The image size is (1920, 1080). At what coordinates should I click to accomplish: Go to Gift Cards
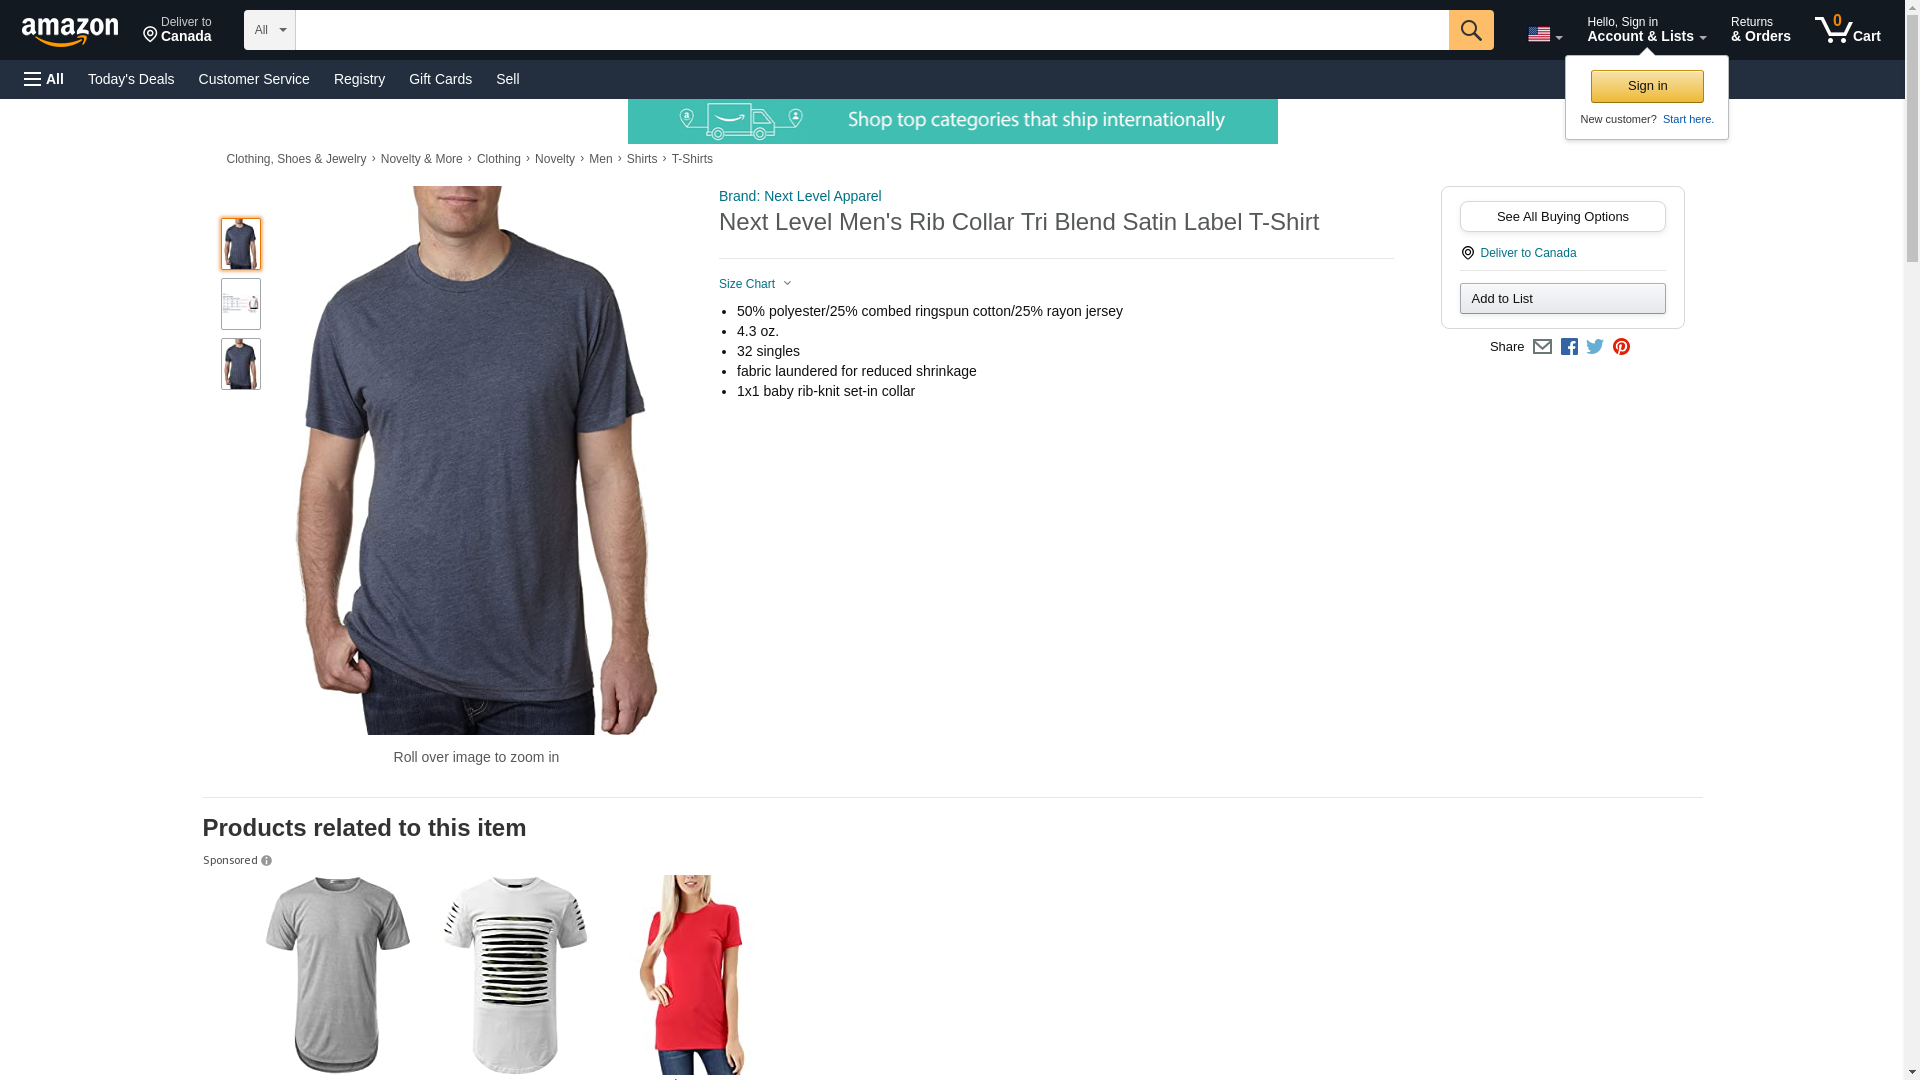coord(440,79)
